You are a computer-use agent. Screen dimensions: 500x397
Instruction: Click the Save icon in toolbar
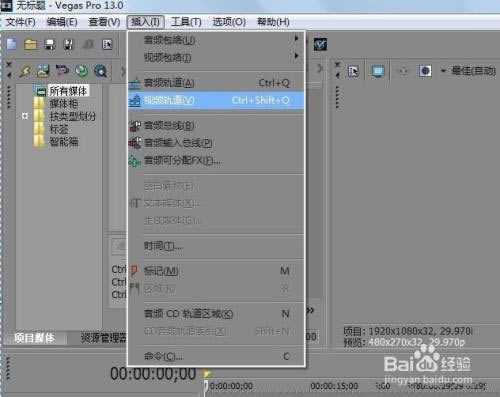pos(50,44)
